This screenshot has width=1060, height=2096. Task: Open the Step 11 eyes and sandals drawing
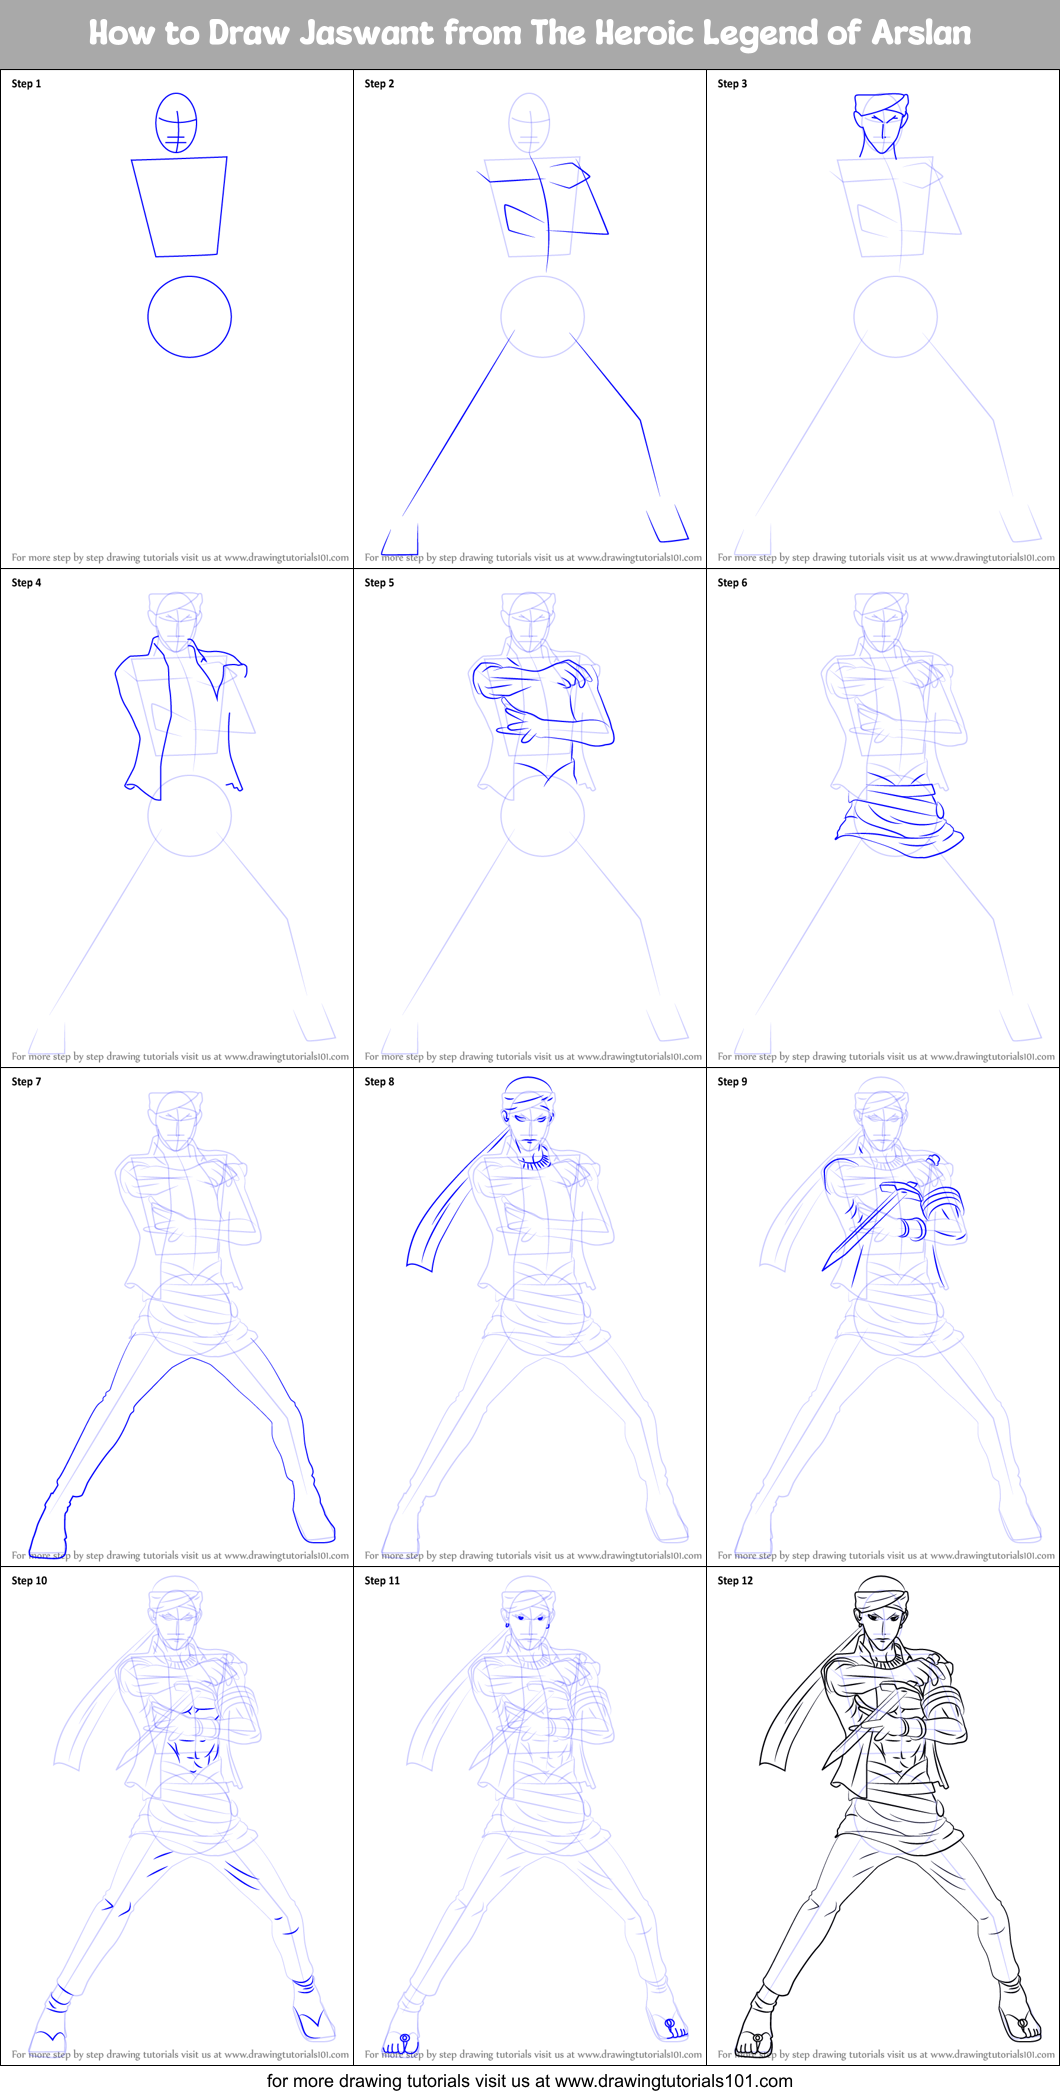click(530, 1816)
